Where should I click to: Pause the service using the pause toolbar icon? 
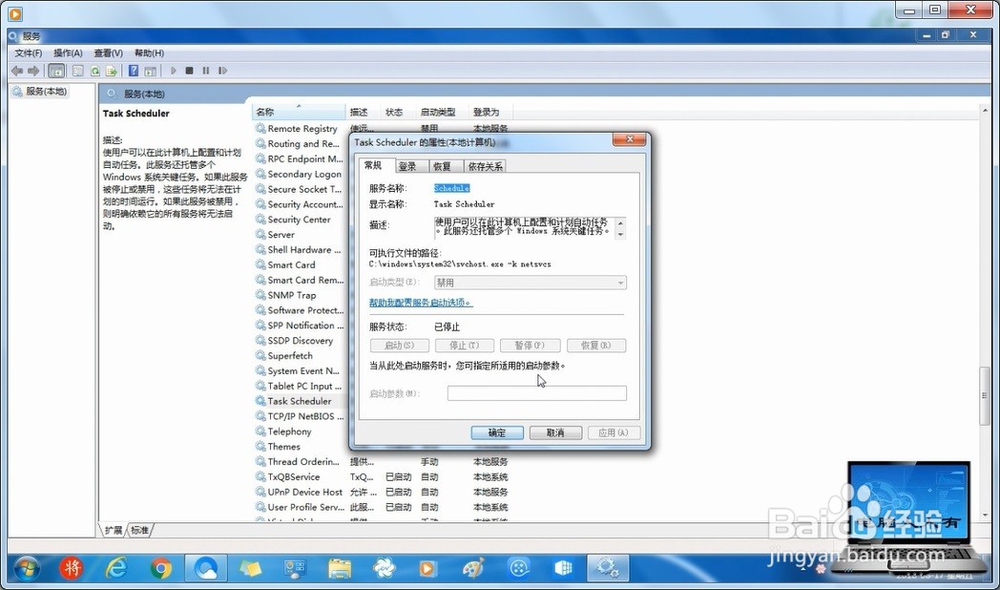click(x=206, y=70)
